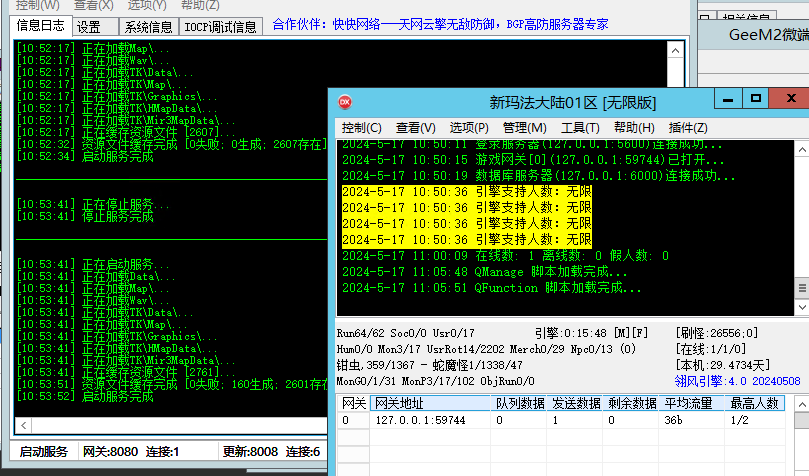809x476 pixels.
Task: Maximize the 新玛法大陆01区 window
Action: click(756, 99)
